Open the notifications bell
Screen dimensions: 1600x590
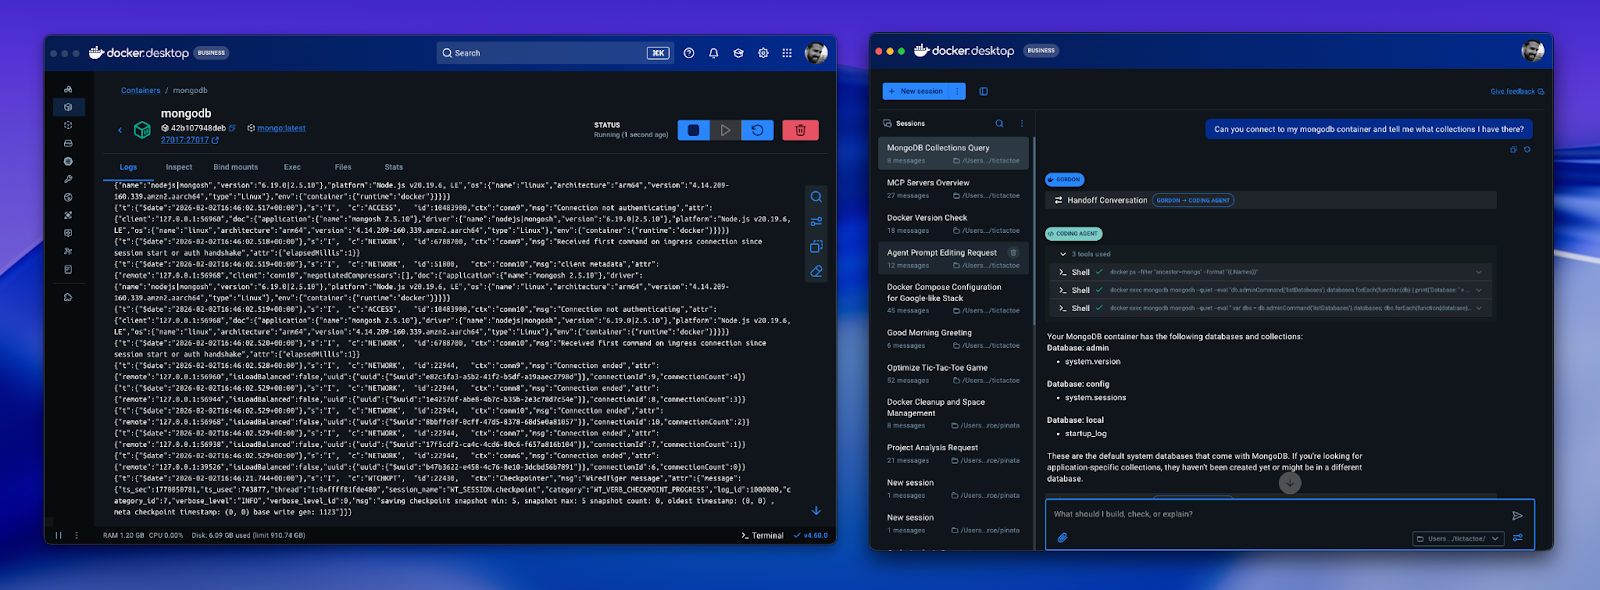[x=713, y=53]
